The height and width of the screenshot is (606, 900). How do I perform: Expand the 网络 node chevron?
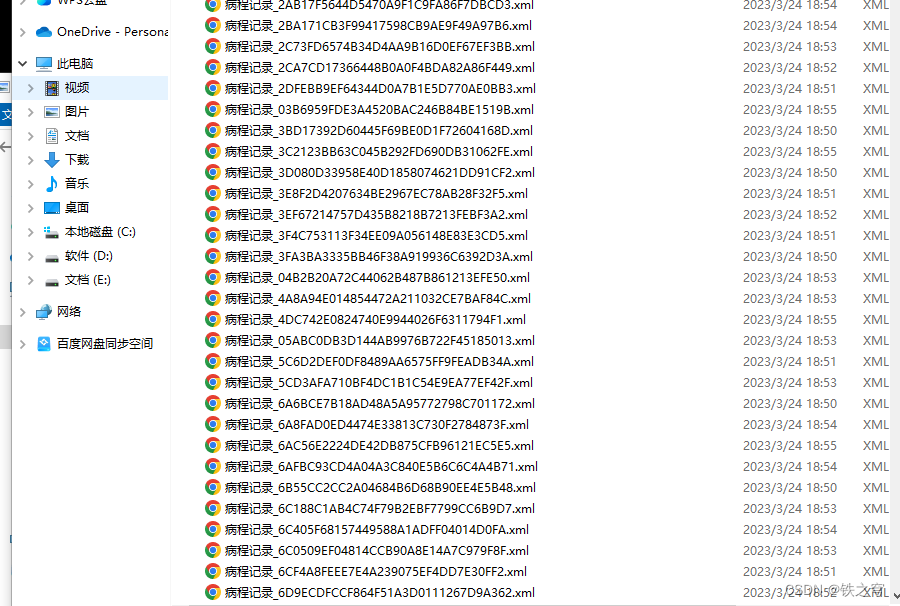coord(22,312)
